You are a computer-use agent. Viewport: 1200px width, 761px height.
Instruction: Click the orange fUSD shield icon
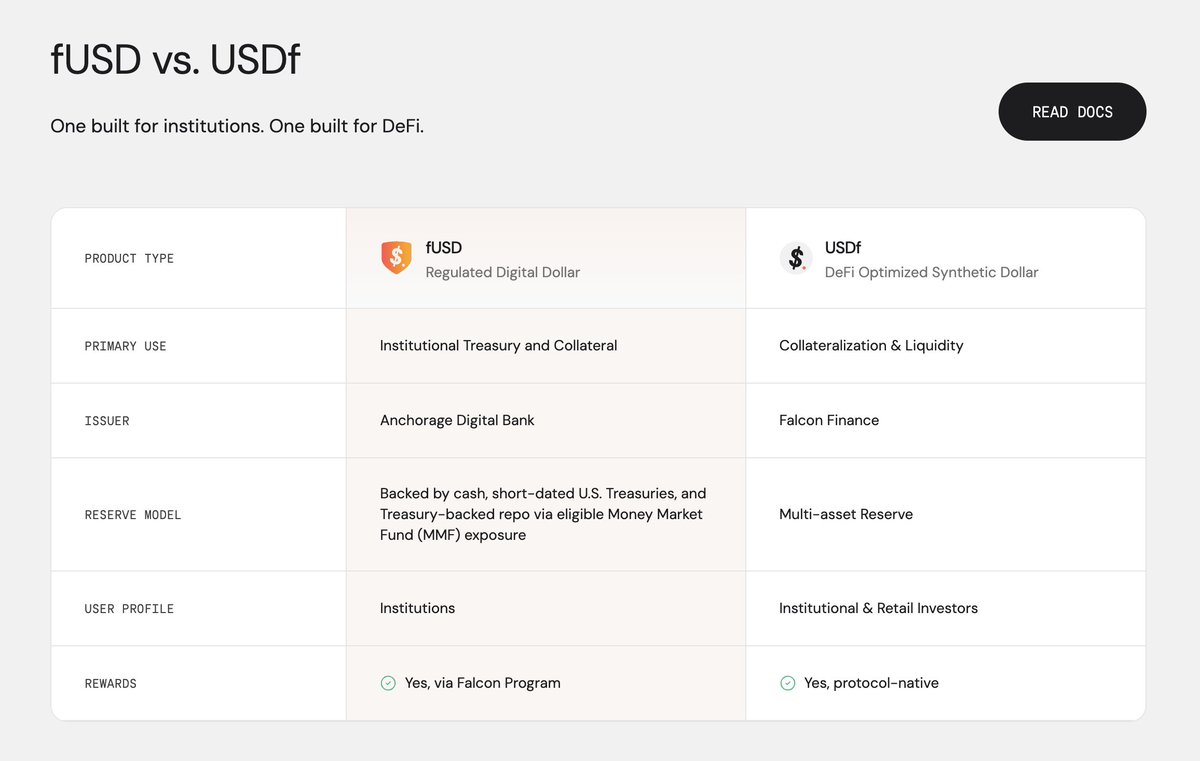coord(396,258)
